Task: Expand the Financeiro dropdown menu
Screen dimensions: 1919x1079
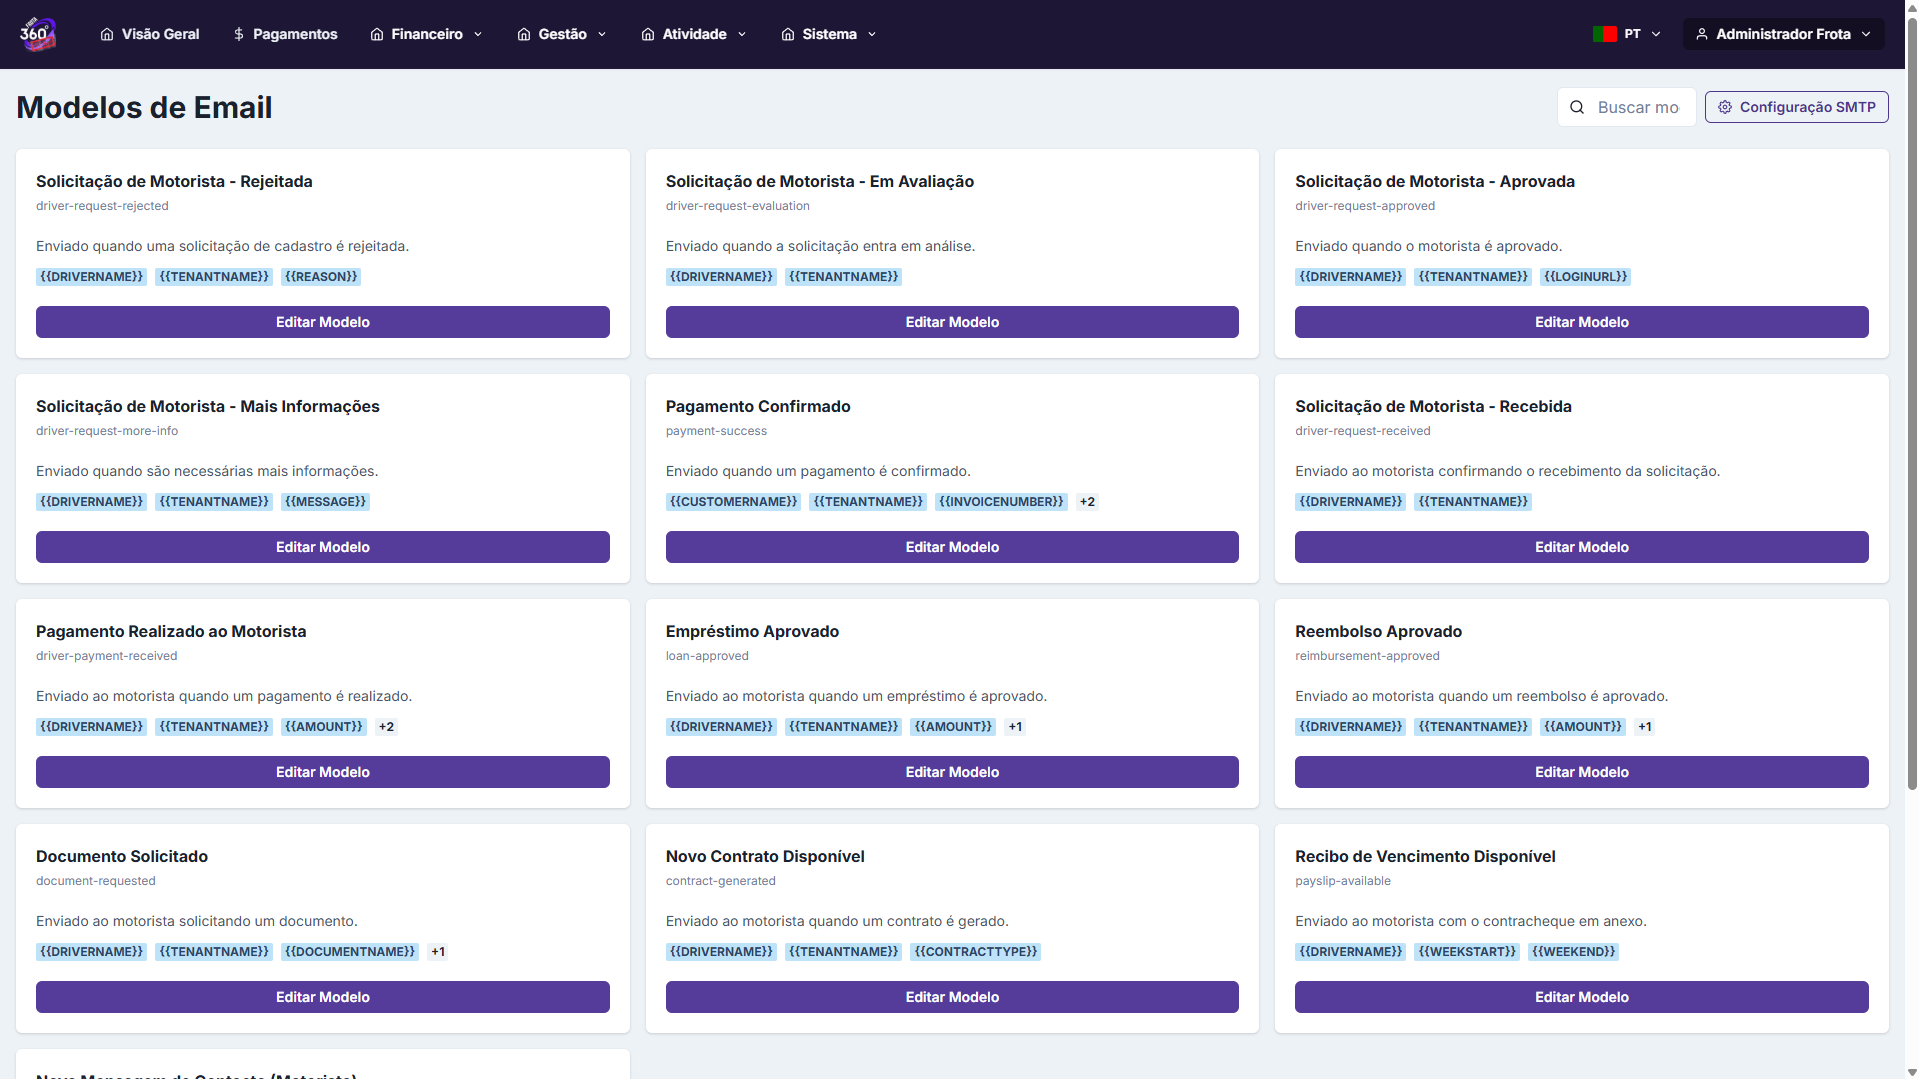Action: coord(427,34)
